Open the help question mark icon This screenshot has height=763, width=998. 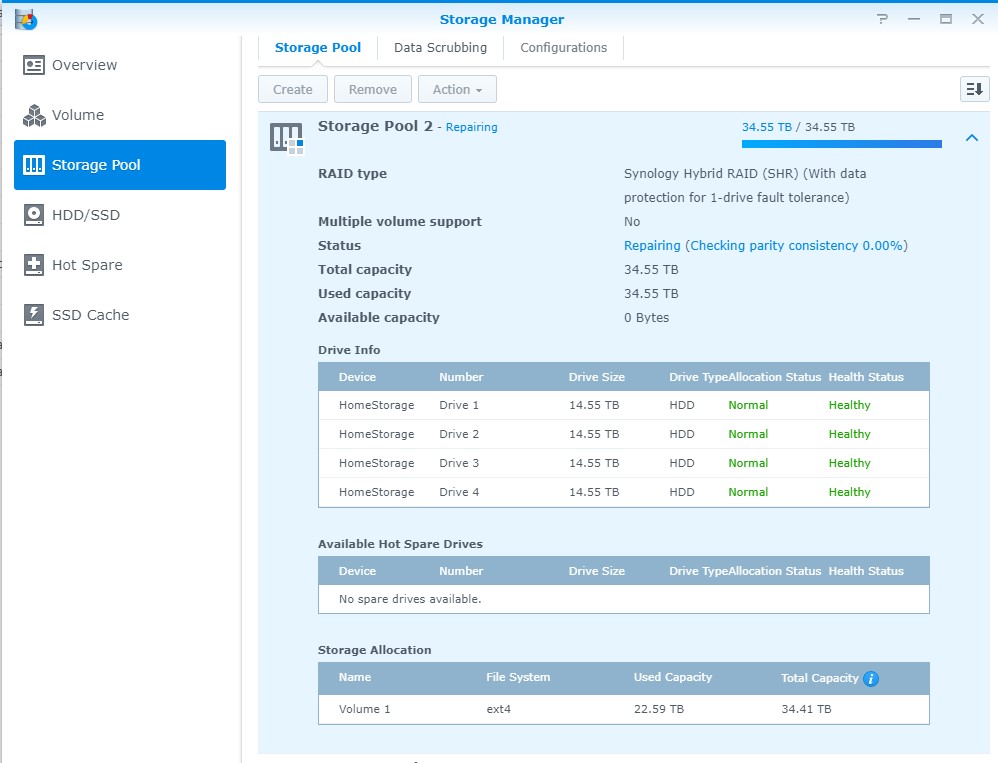[x=882, y=19]
